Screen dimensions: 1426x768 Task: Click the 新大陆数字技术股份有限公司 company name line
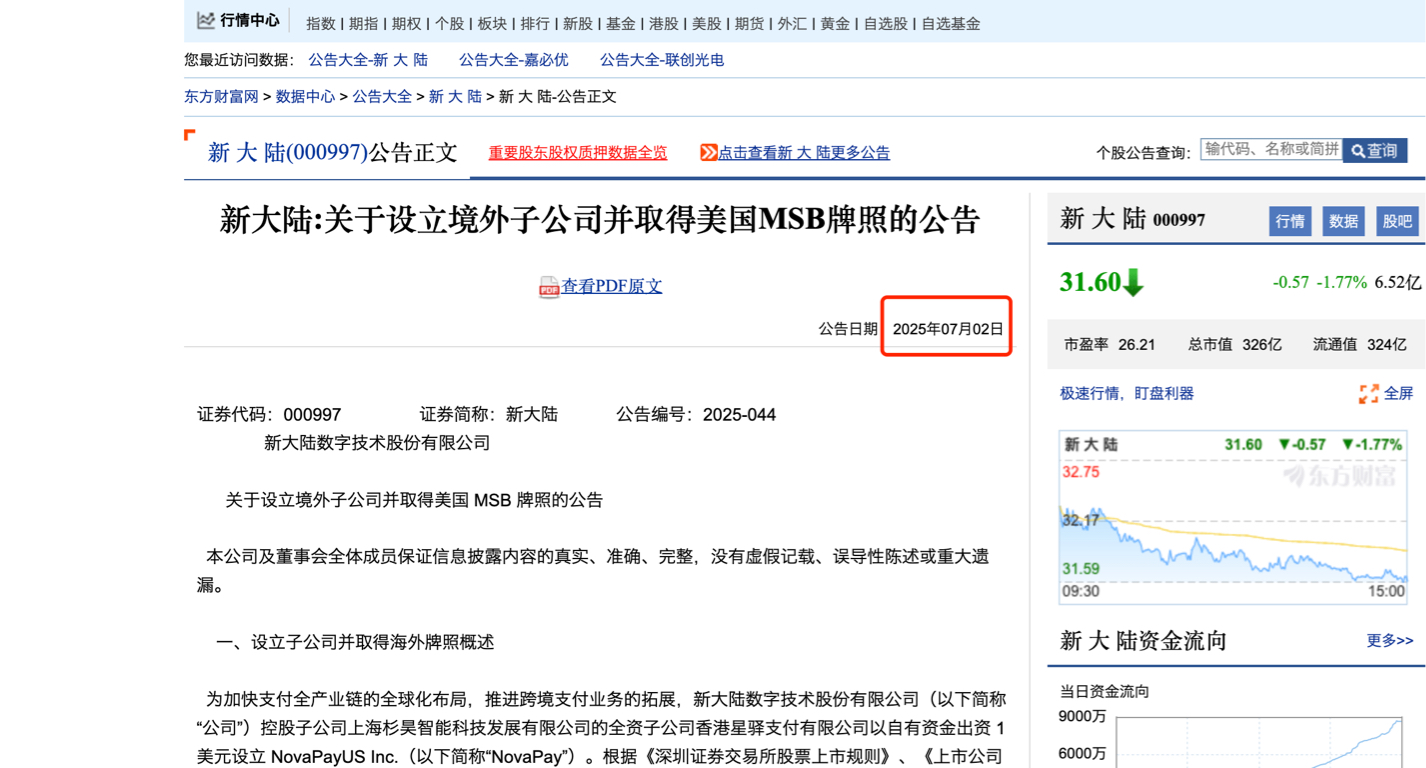pos(377,442)
